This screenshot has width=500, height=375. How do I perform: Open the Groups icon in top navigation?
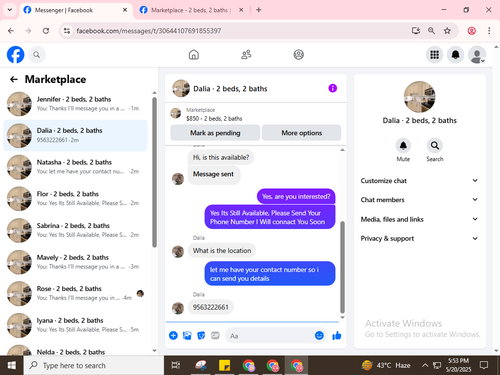tap(298, 55)
